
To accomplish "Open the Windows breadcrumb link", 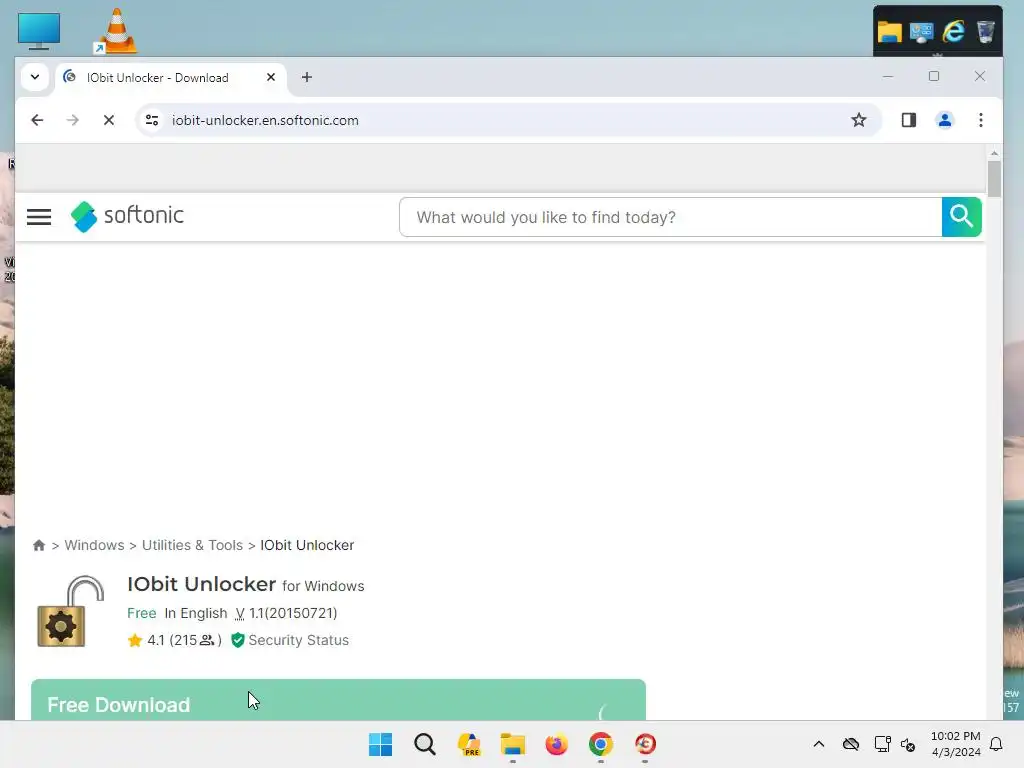I will tap(94, 545).
